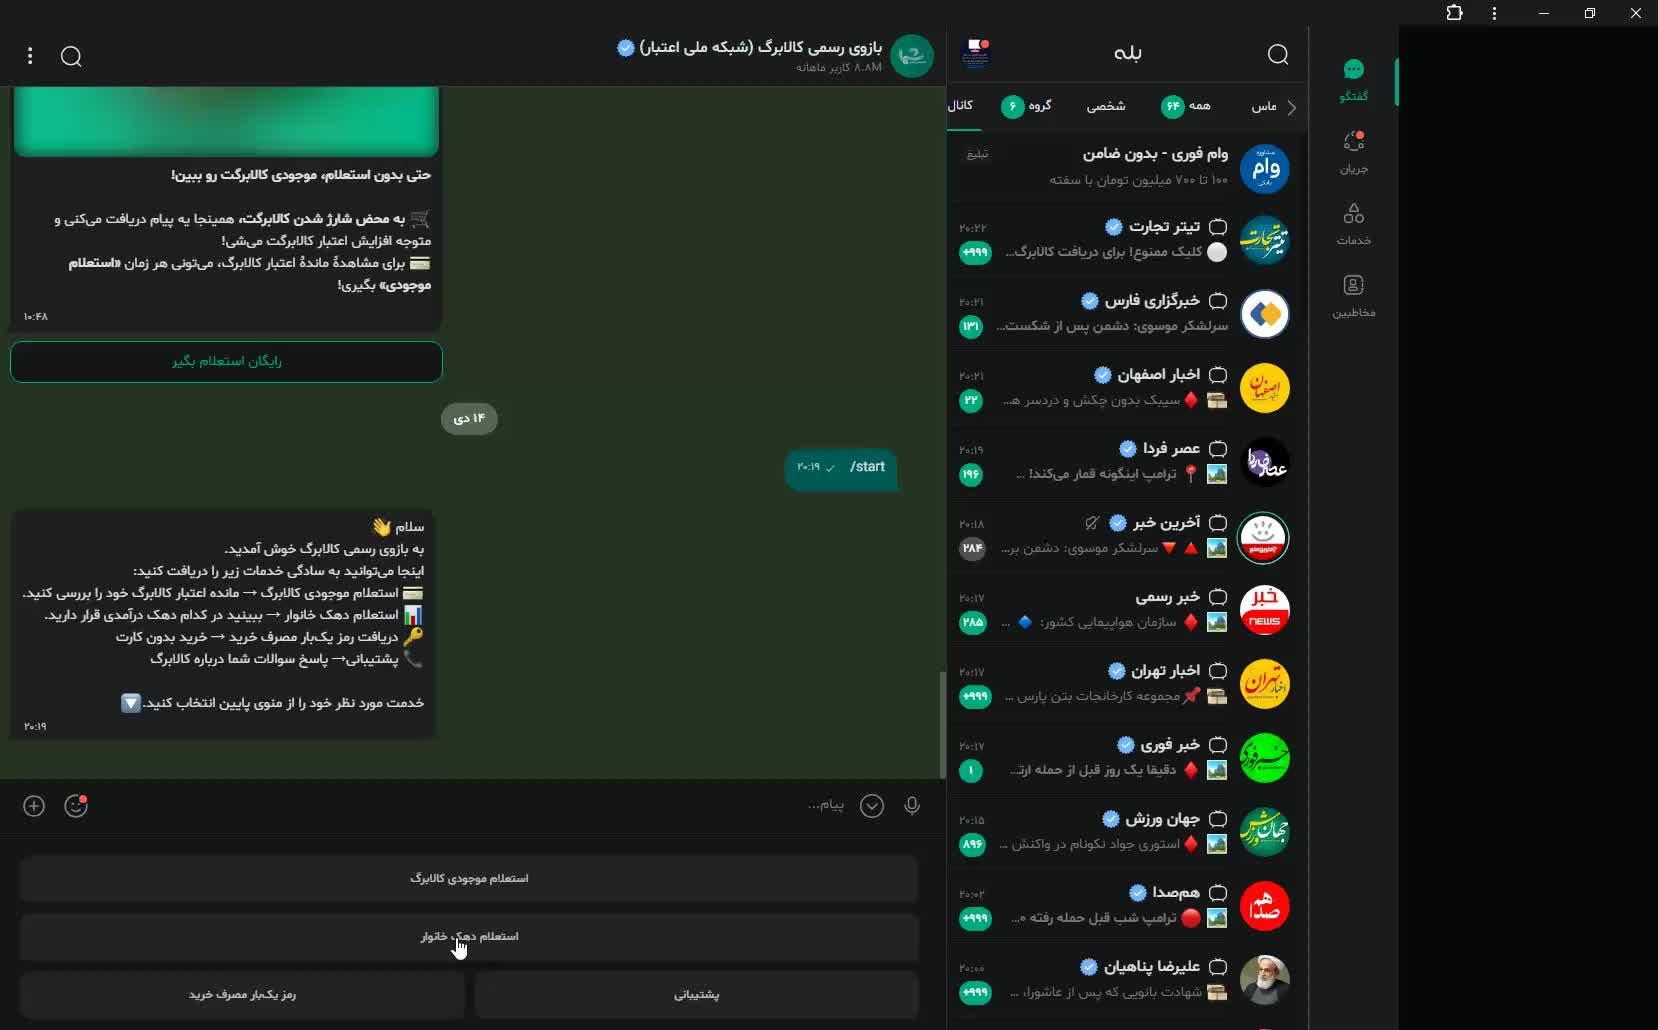Click the plus attachment icon
This screenshot has height=1030, width=1658.
coord(34,806)
